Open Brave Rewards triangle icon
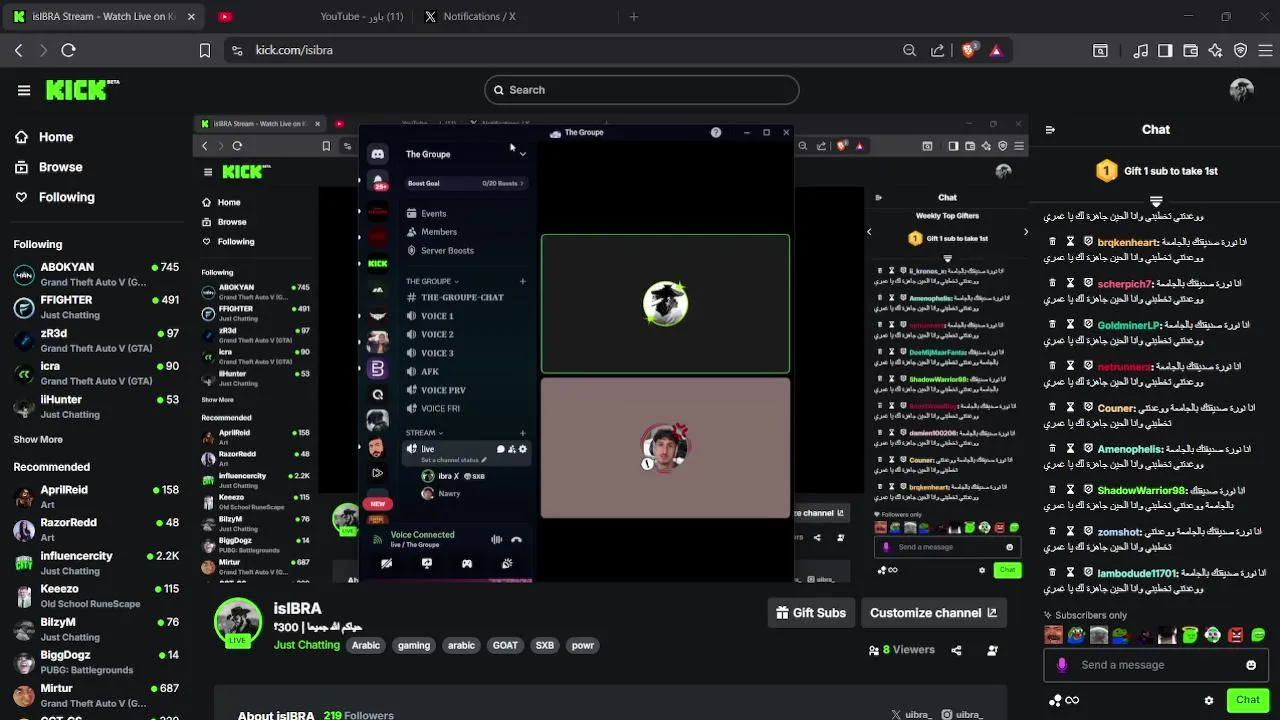1280x720 pixels. [x=995, y=50]
